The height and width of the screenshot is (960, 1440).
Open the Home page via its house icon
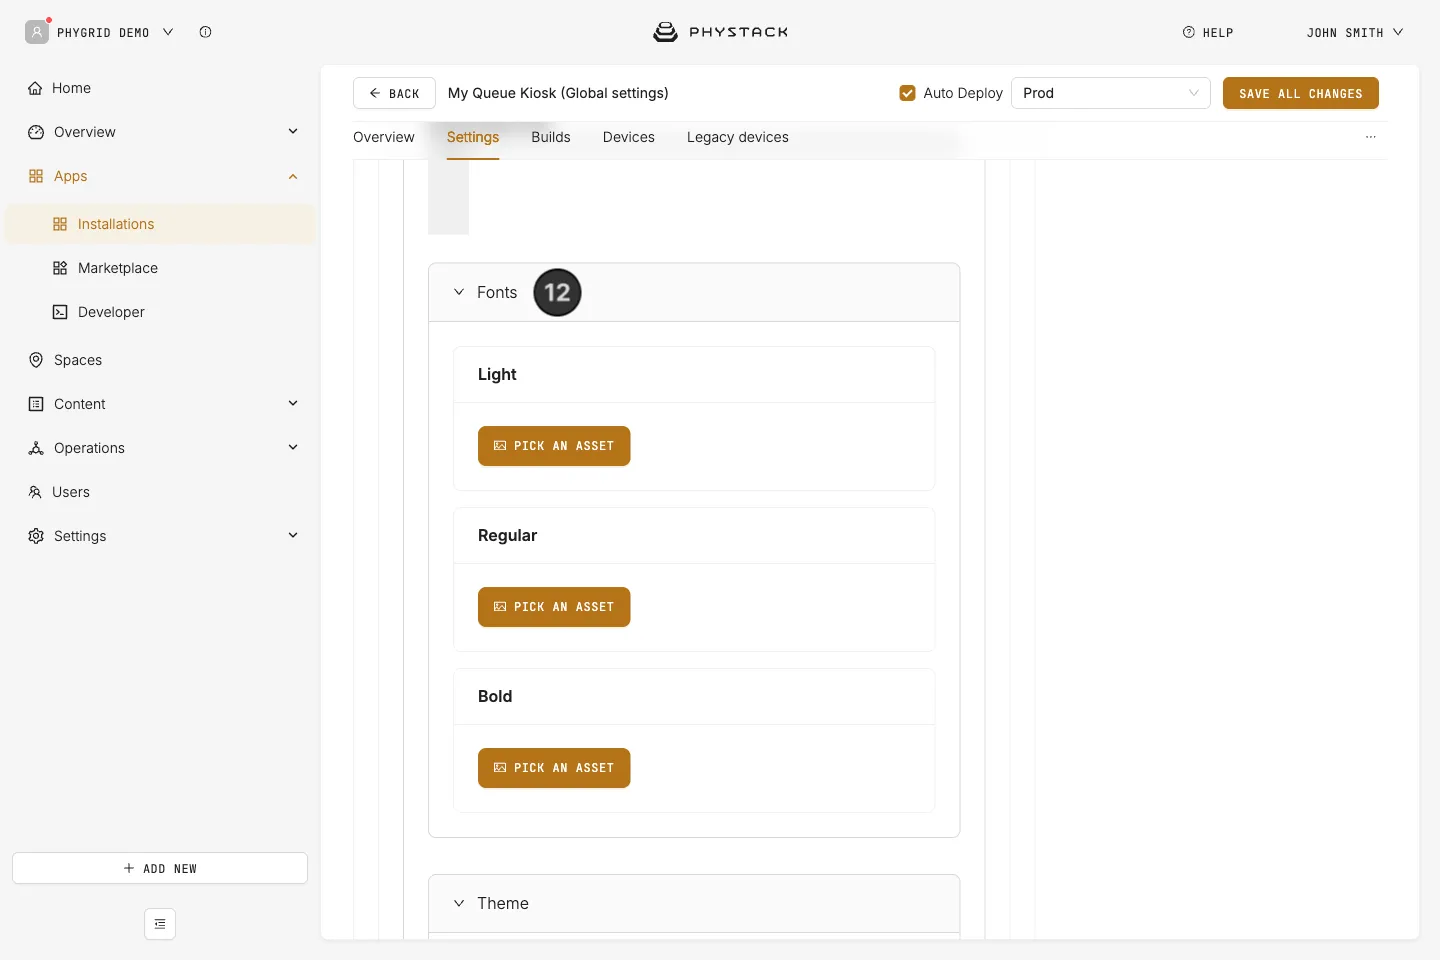tap(35, 88)
